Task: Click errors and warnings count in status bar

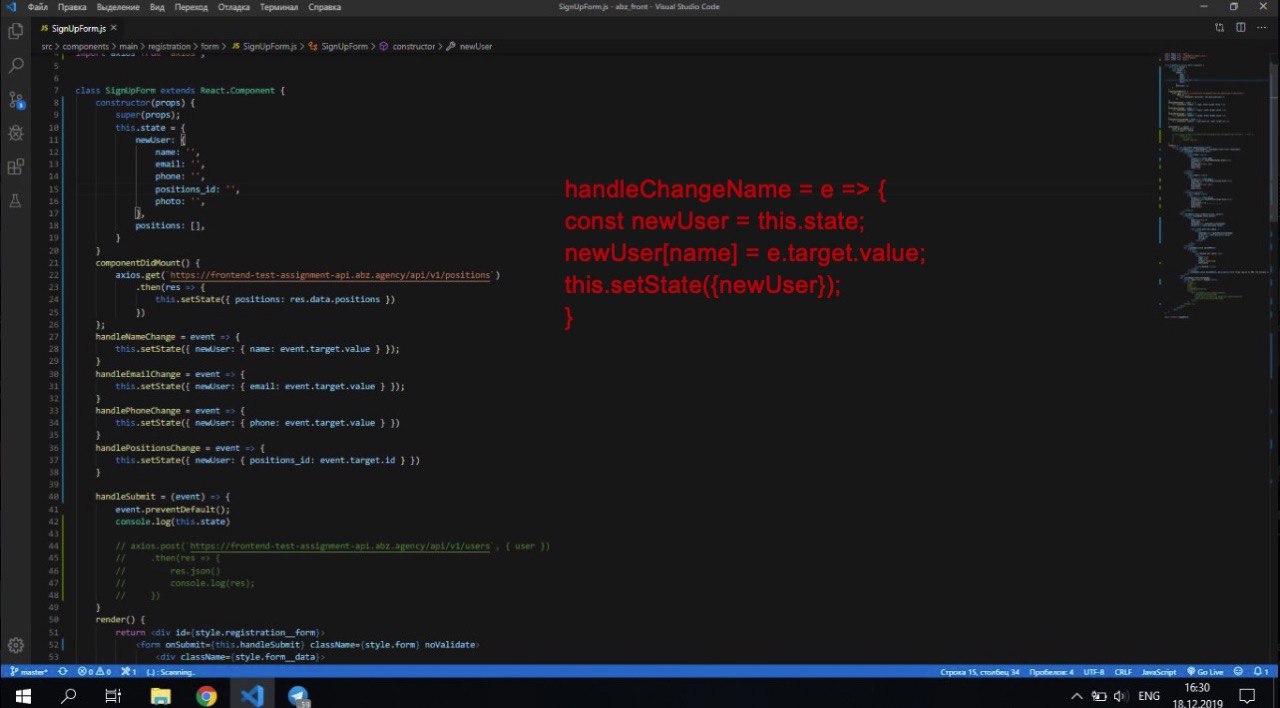Action: (94, 672)
